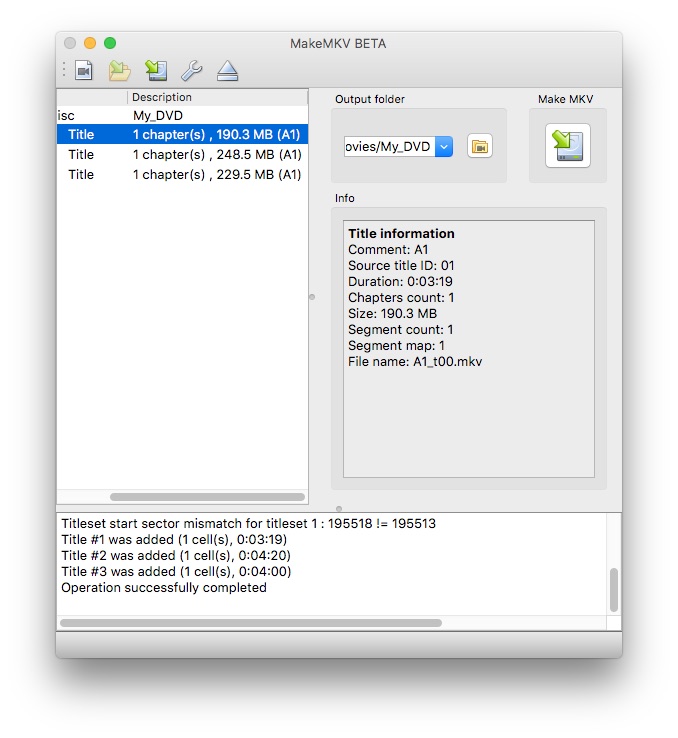The image size is (678, 738).
Task: Open video files toolbar icon
Action: pyautogui.click(x=84, y=71)
